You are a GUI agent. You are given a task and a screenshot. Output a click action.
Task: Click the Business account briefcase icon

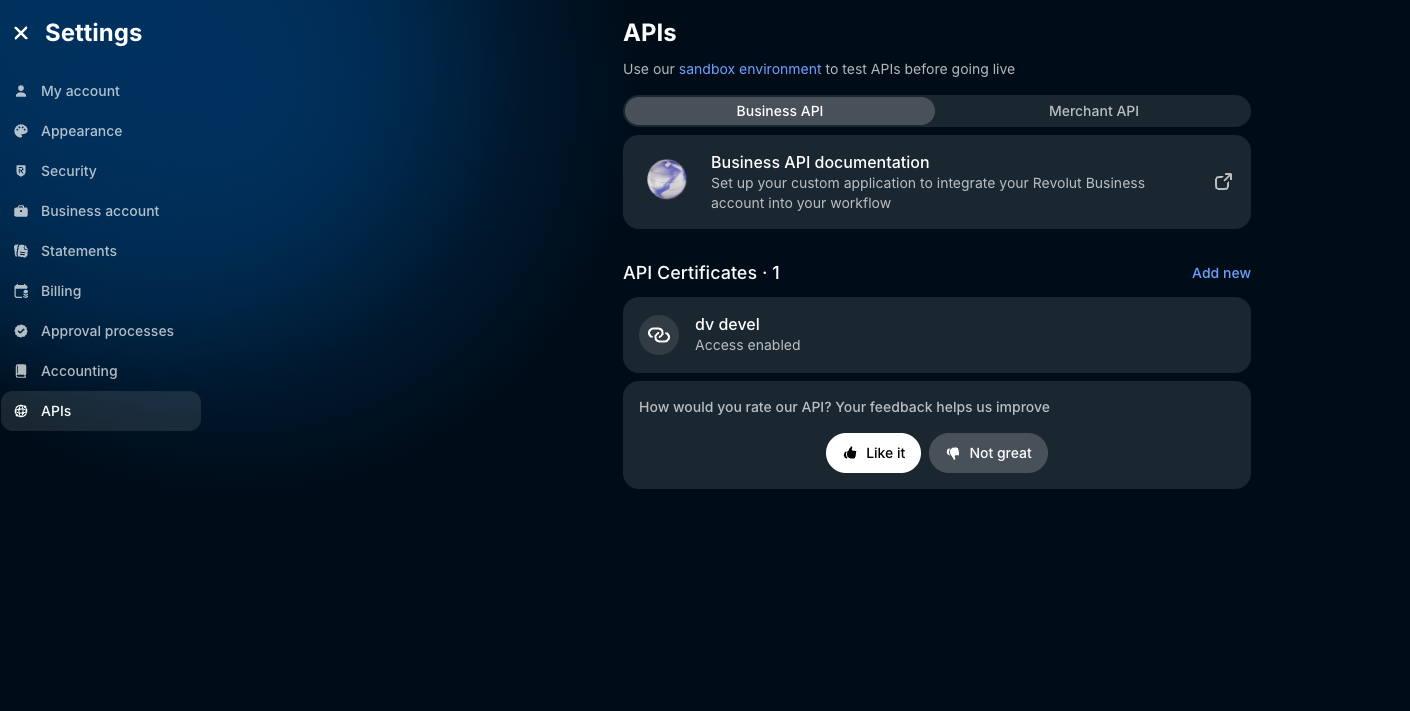pos(21,211)
